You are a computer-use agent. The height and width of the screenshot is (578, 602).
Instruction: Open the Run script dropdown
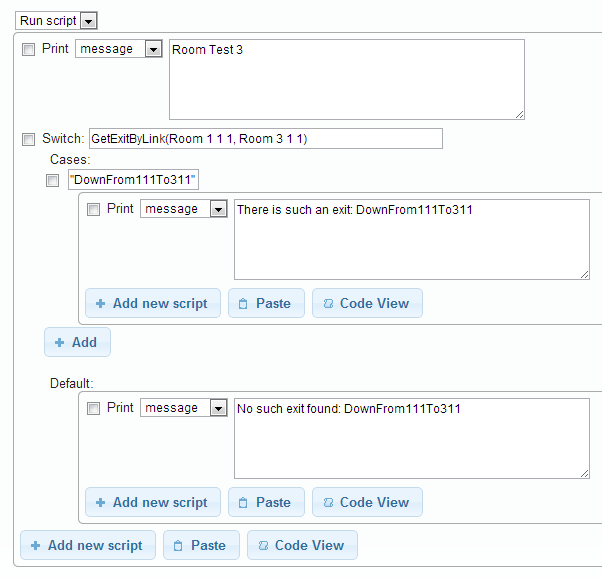pos(88,20)
